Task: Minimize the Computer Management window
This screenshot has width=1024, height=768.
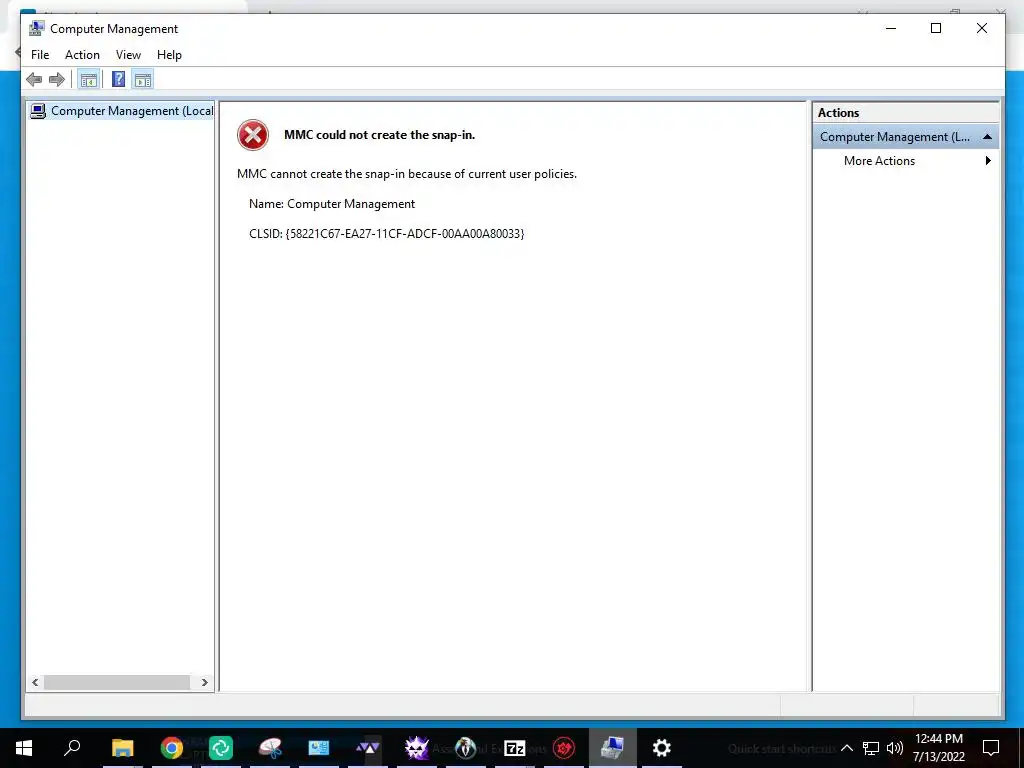Action: pos(891,28)
